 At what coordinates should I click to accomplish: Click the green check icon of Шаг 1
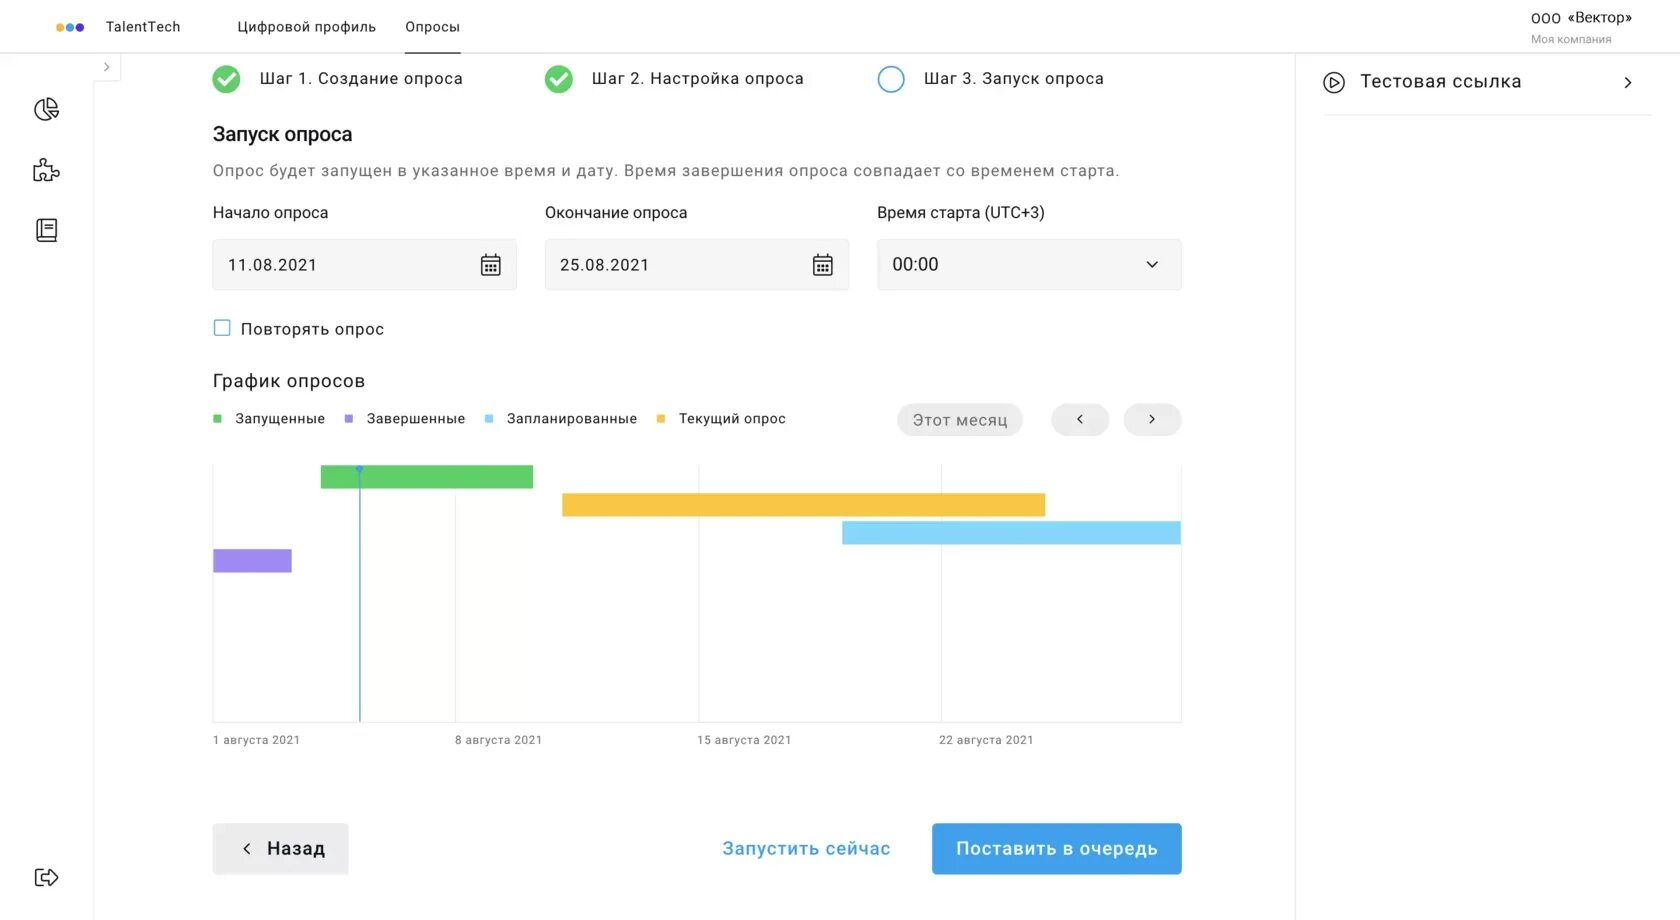pos(226,79)
